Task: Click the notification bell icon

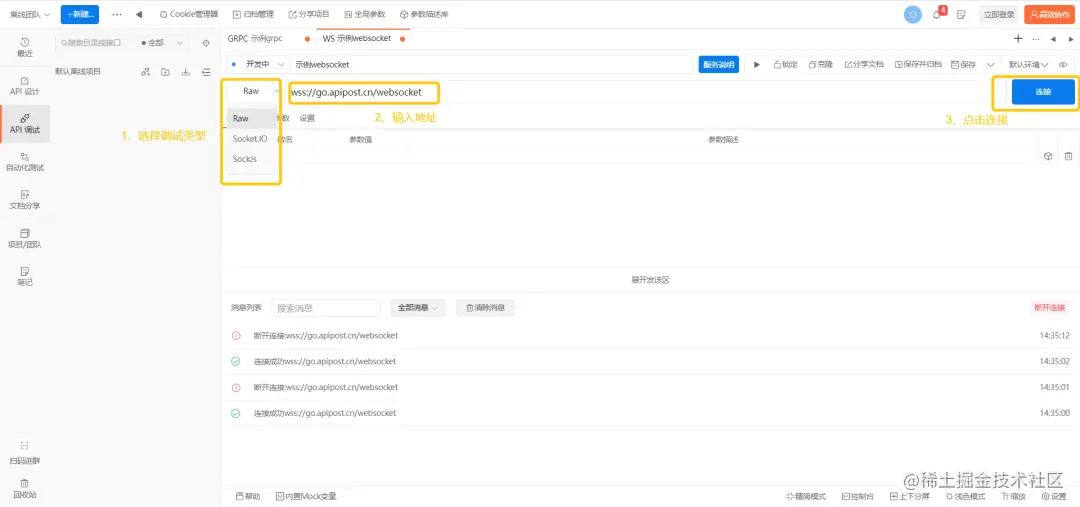Action: click(x=937, y=14)
